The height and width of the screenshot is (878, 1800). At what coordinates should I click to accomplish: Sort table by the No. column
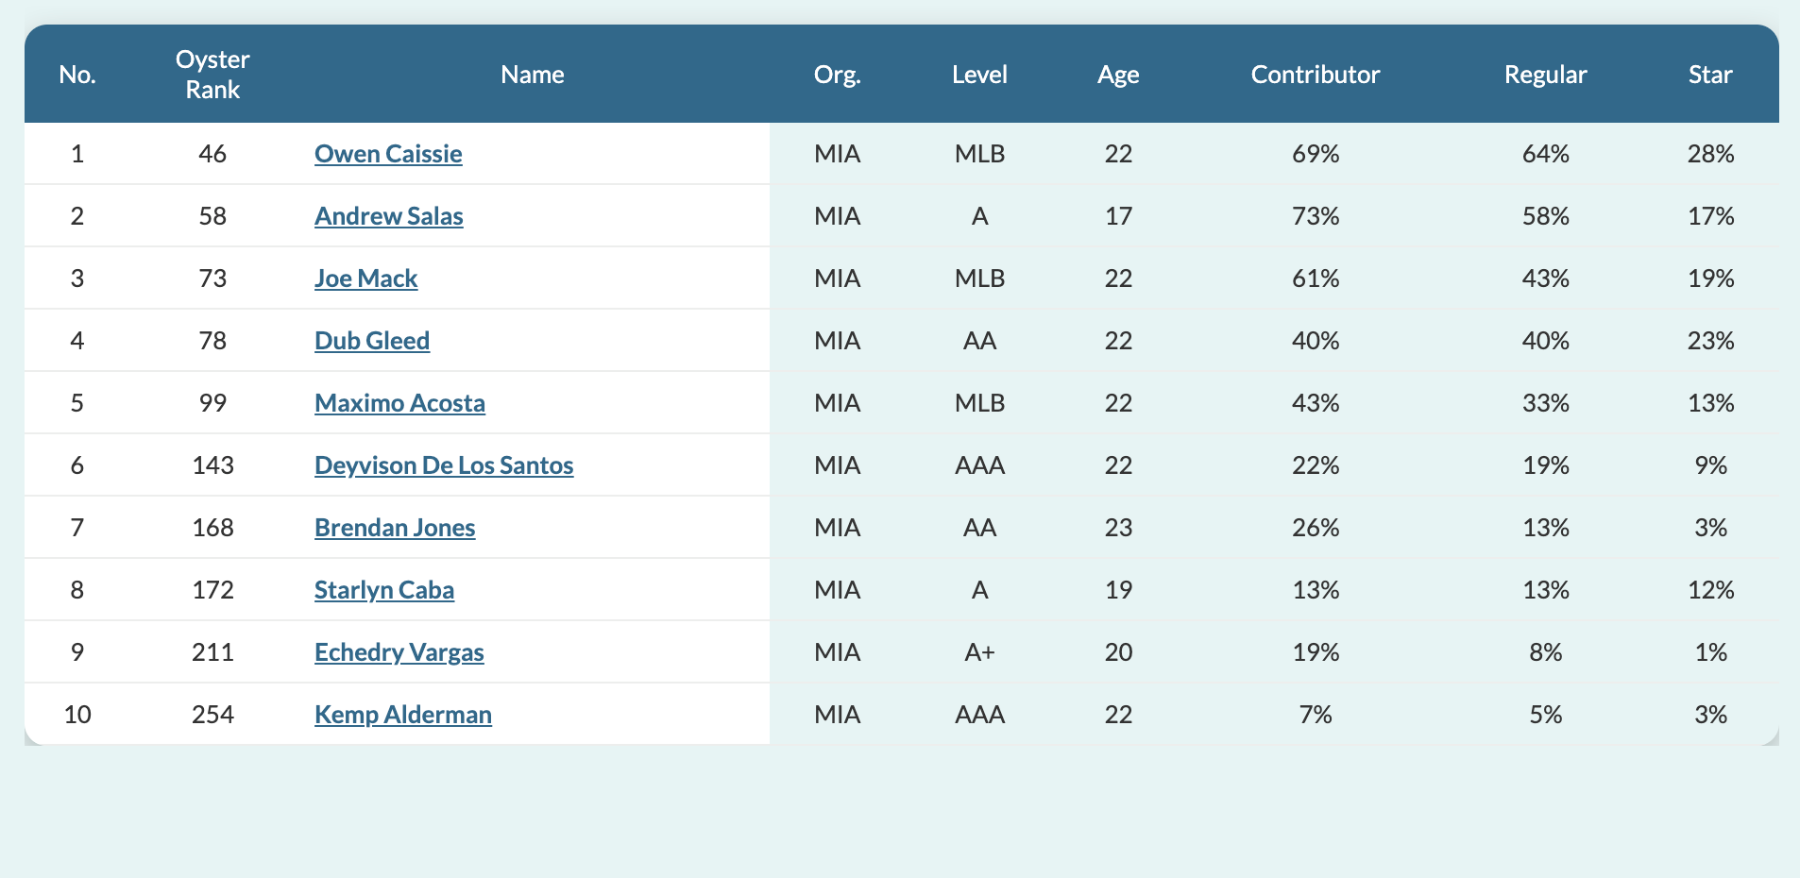pos(77,74)
